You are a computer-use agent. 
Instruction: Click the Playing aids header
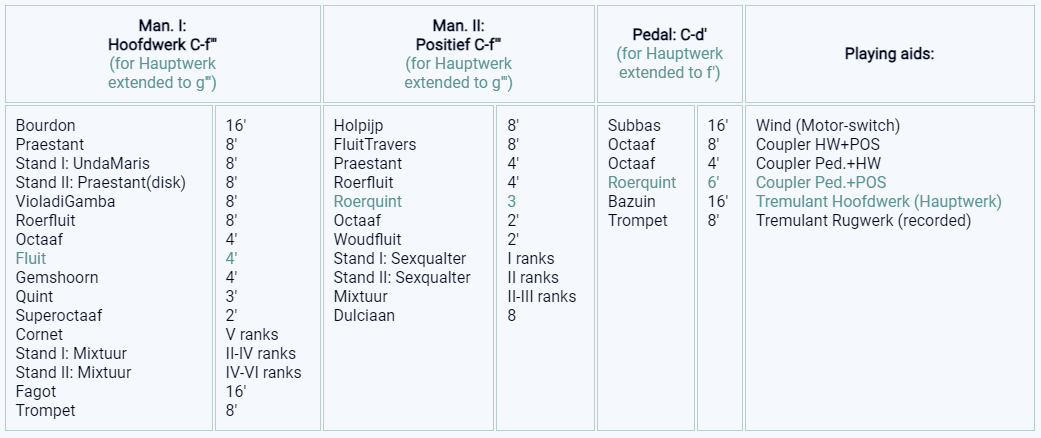889,54
